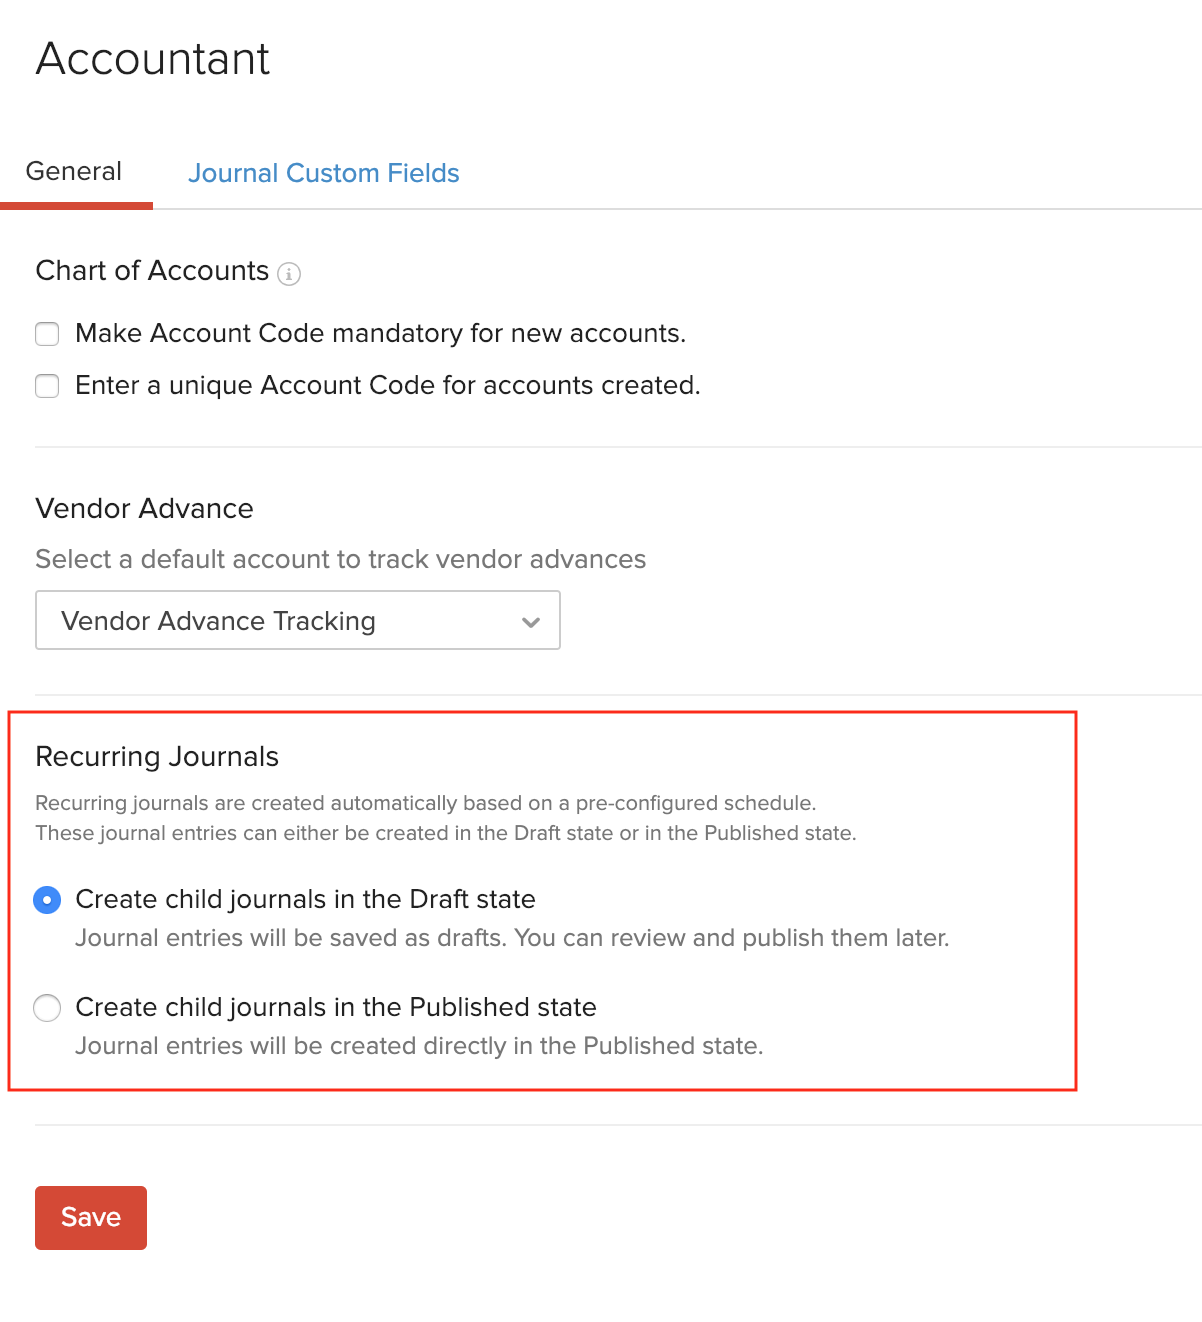Image resolution: width=1202 pixels, height=1322 pixels.
Task: Click the chevron on the vendor advance selector
Action: [x=530, y=622]
